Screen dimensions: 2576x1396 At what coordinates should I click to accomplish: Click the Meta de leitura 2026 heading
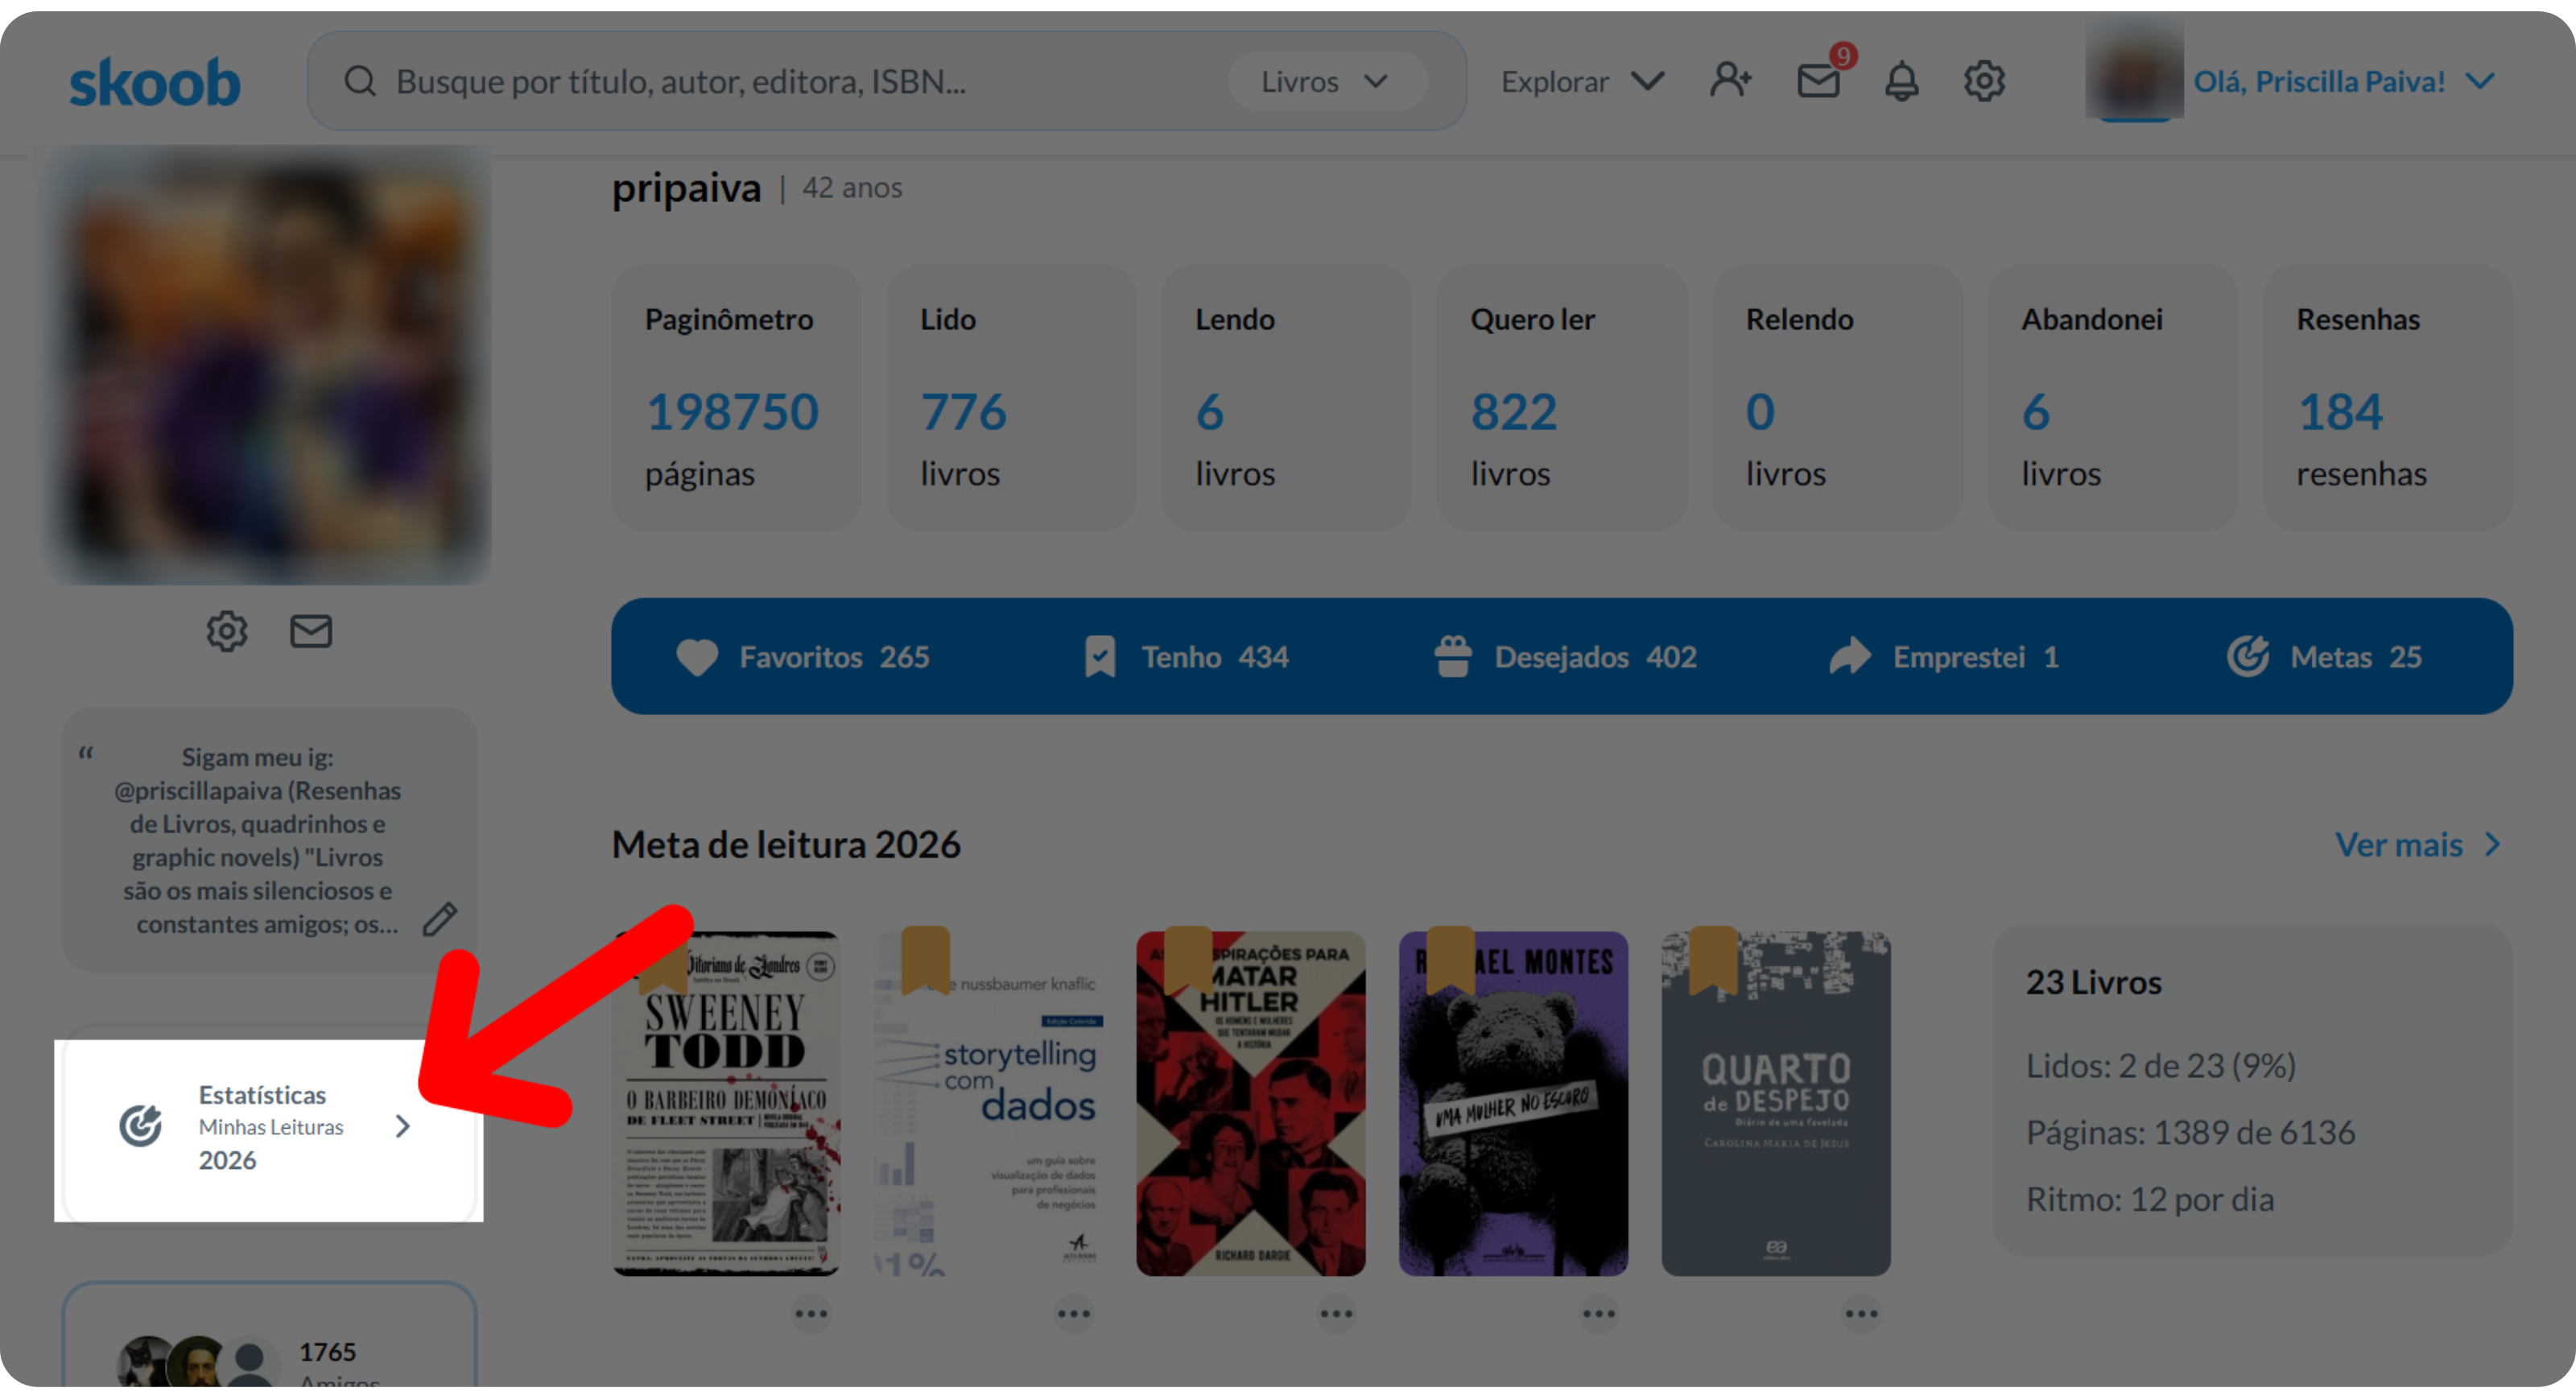pyautogui.click(x=786, y=845)
